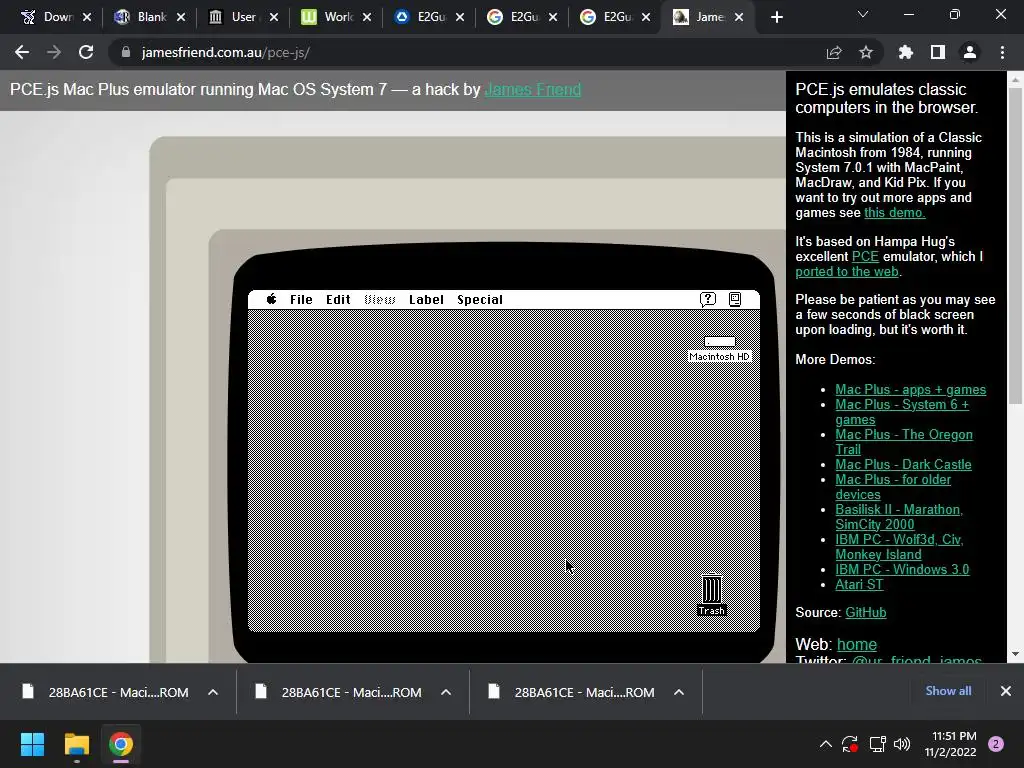
Task: Open the notification count badge
Action: tap(996, 744)
